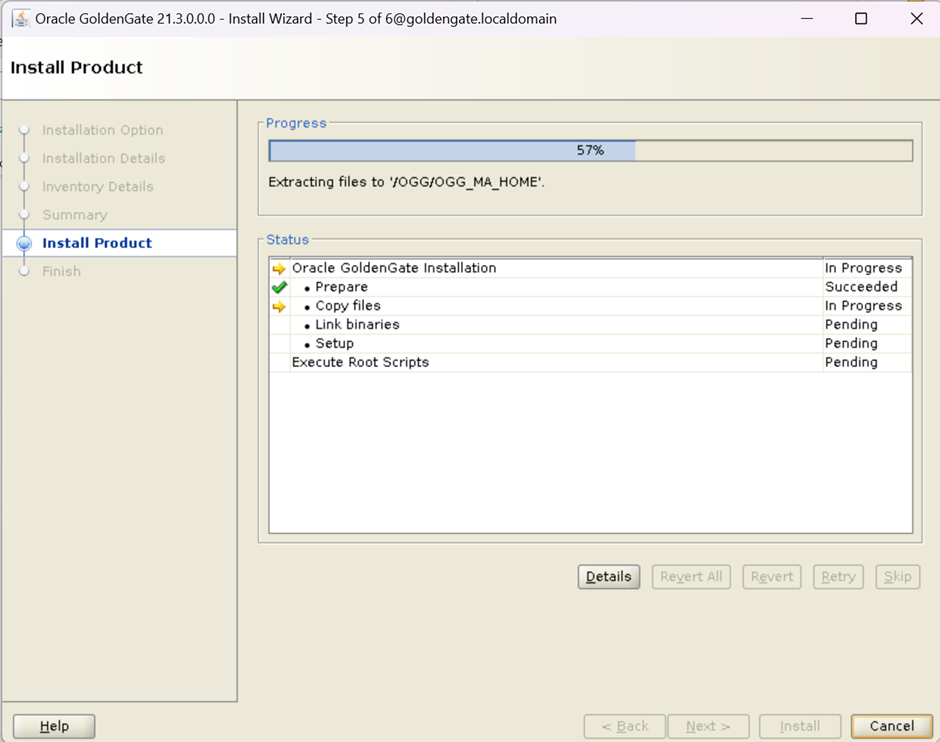Maximize the Install Wizard window
The height and width of the screenshot is (742, 940).
pyautogui.click(x=861, y=19)
